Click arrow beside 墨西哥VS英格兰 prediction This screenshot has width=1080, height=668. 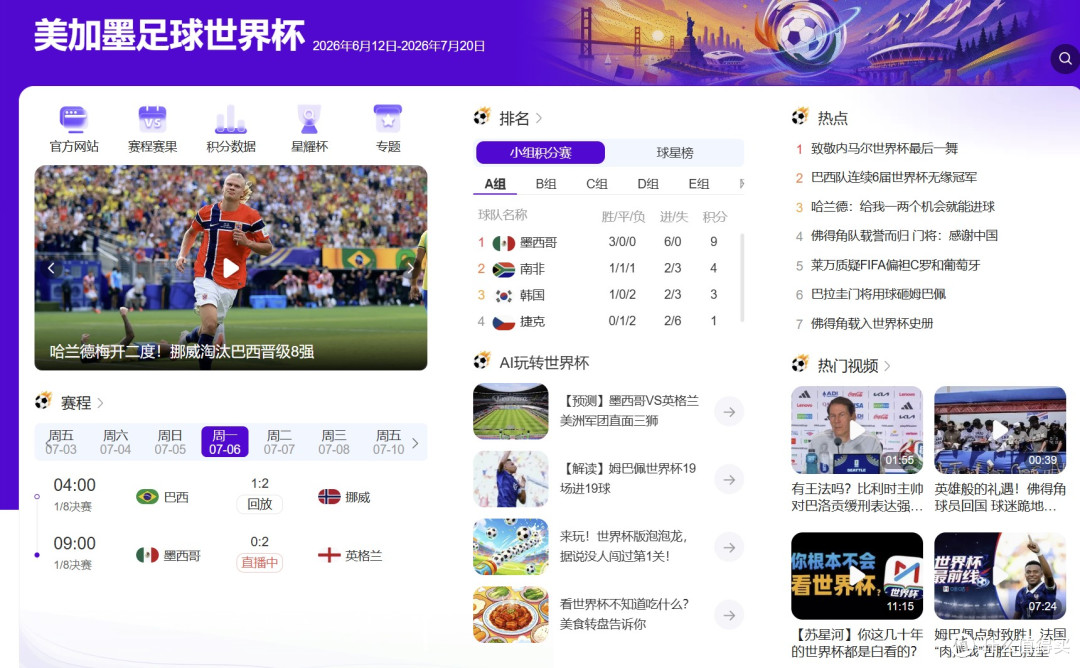[729, 412]
